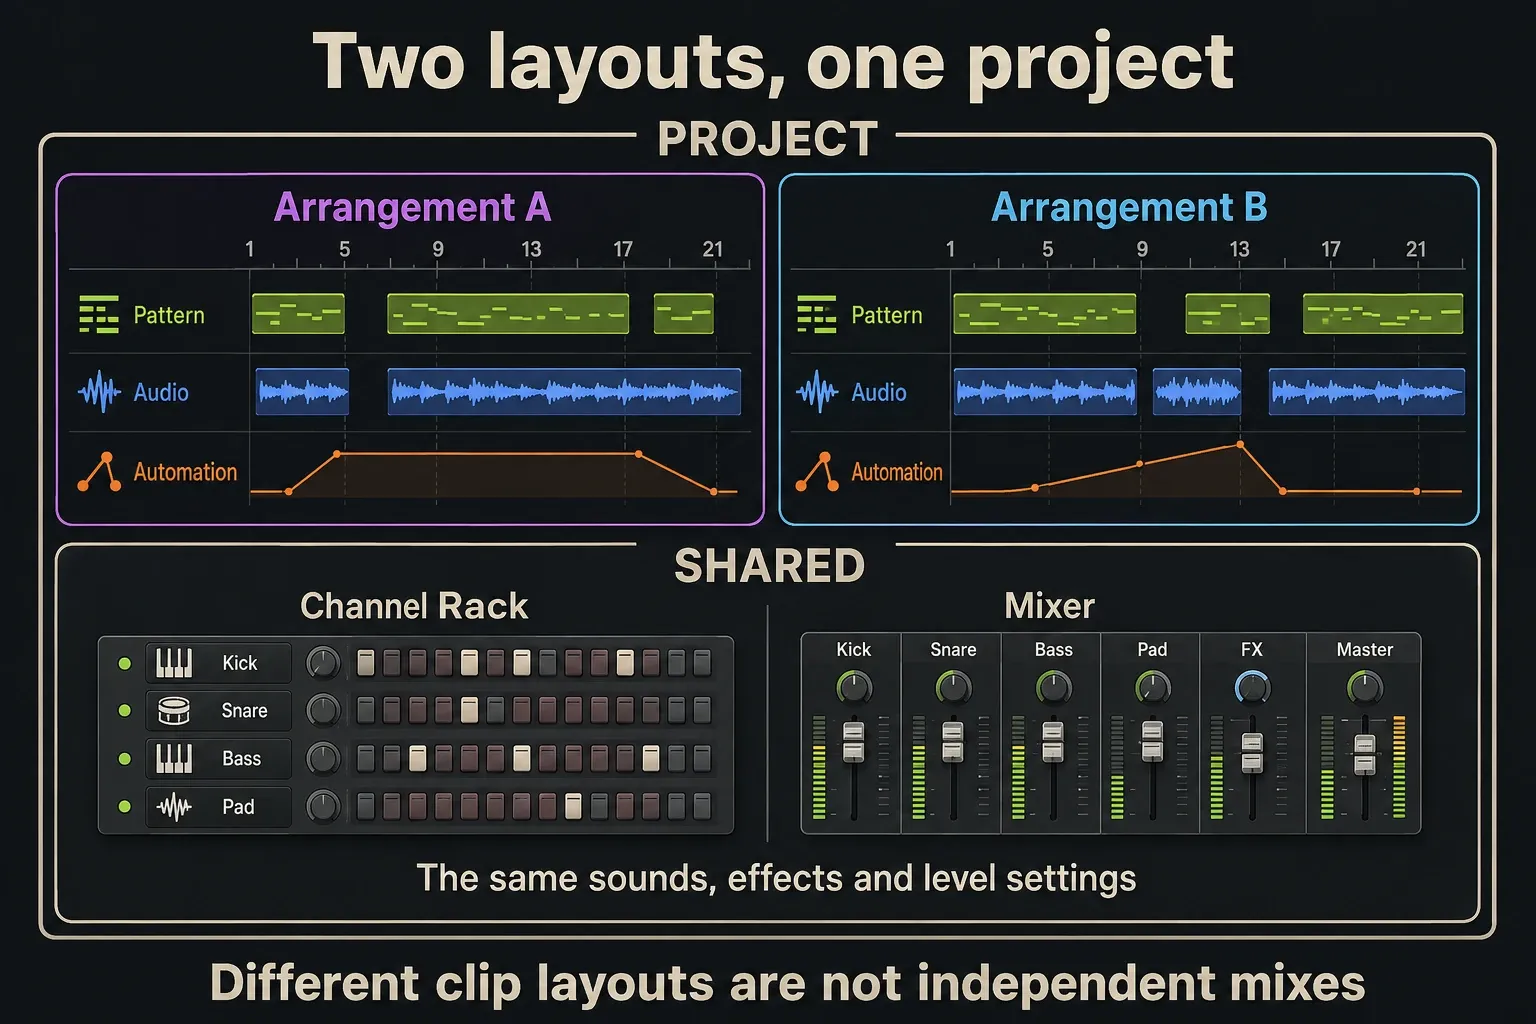The width and height of the screenshot is (1536, 1024).
Task: Click the Bass channel knob in Channel Rack
Action: [x=323, y=758]
